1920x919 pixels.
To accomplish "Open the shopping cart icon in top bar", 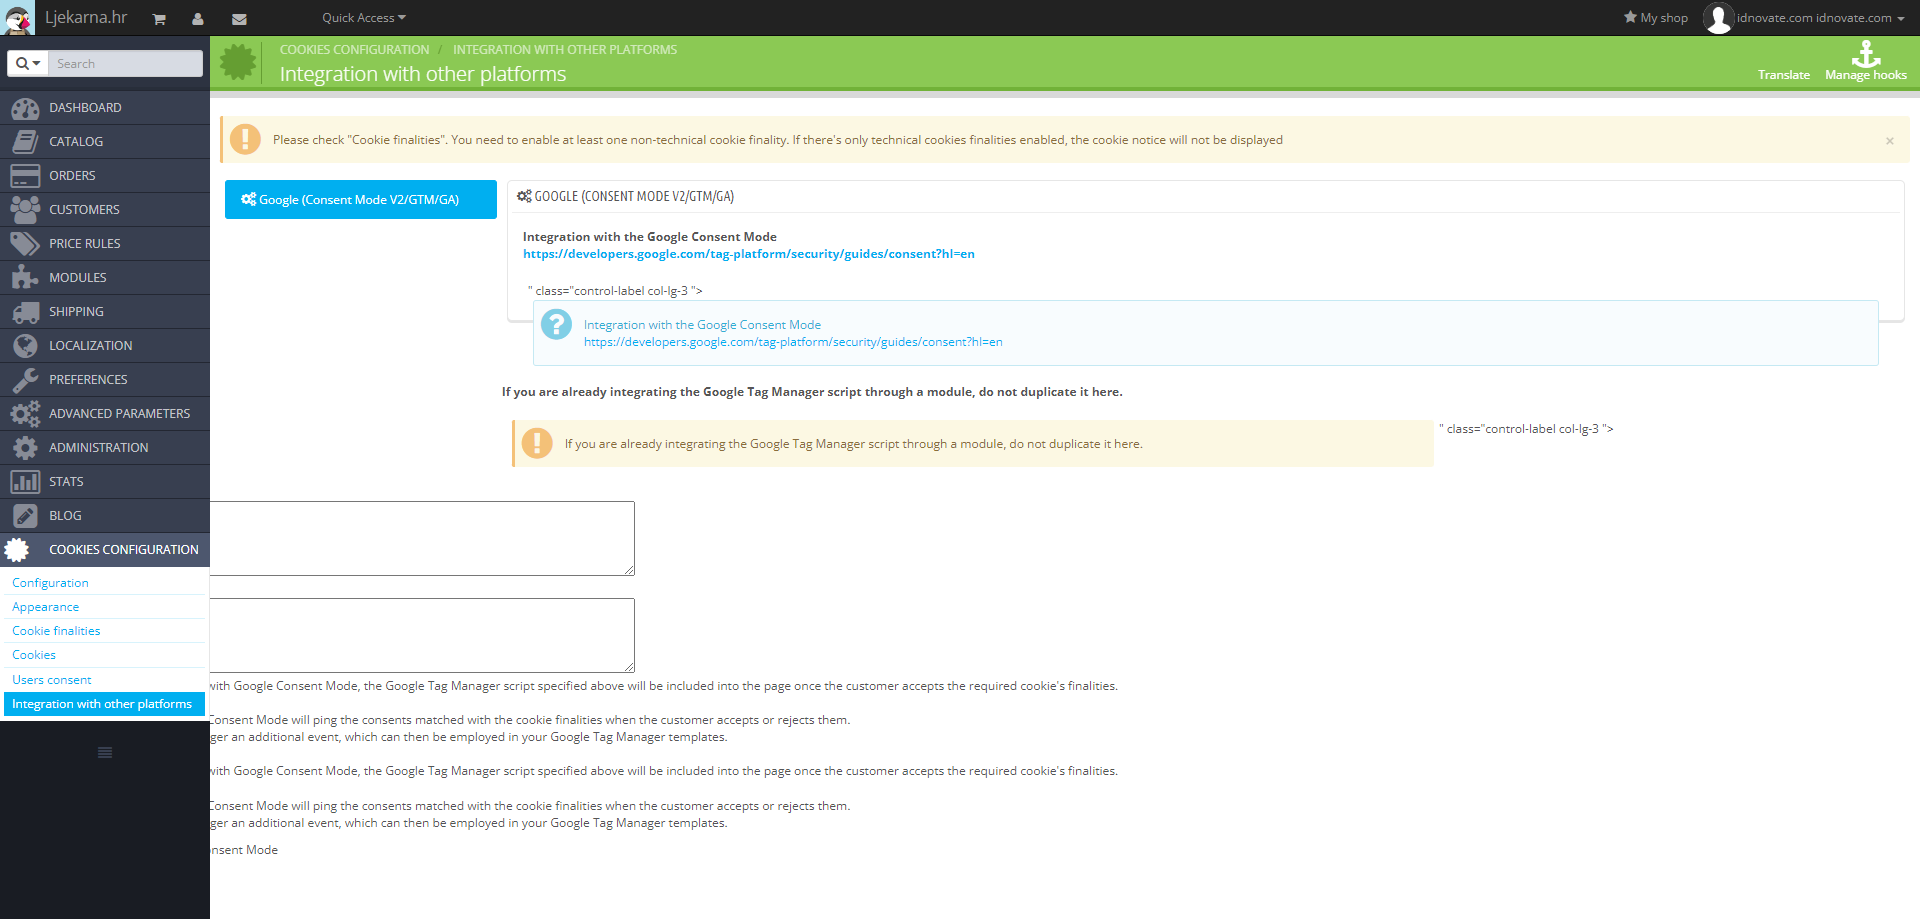I will click(x=159, y=19).
